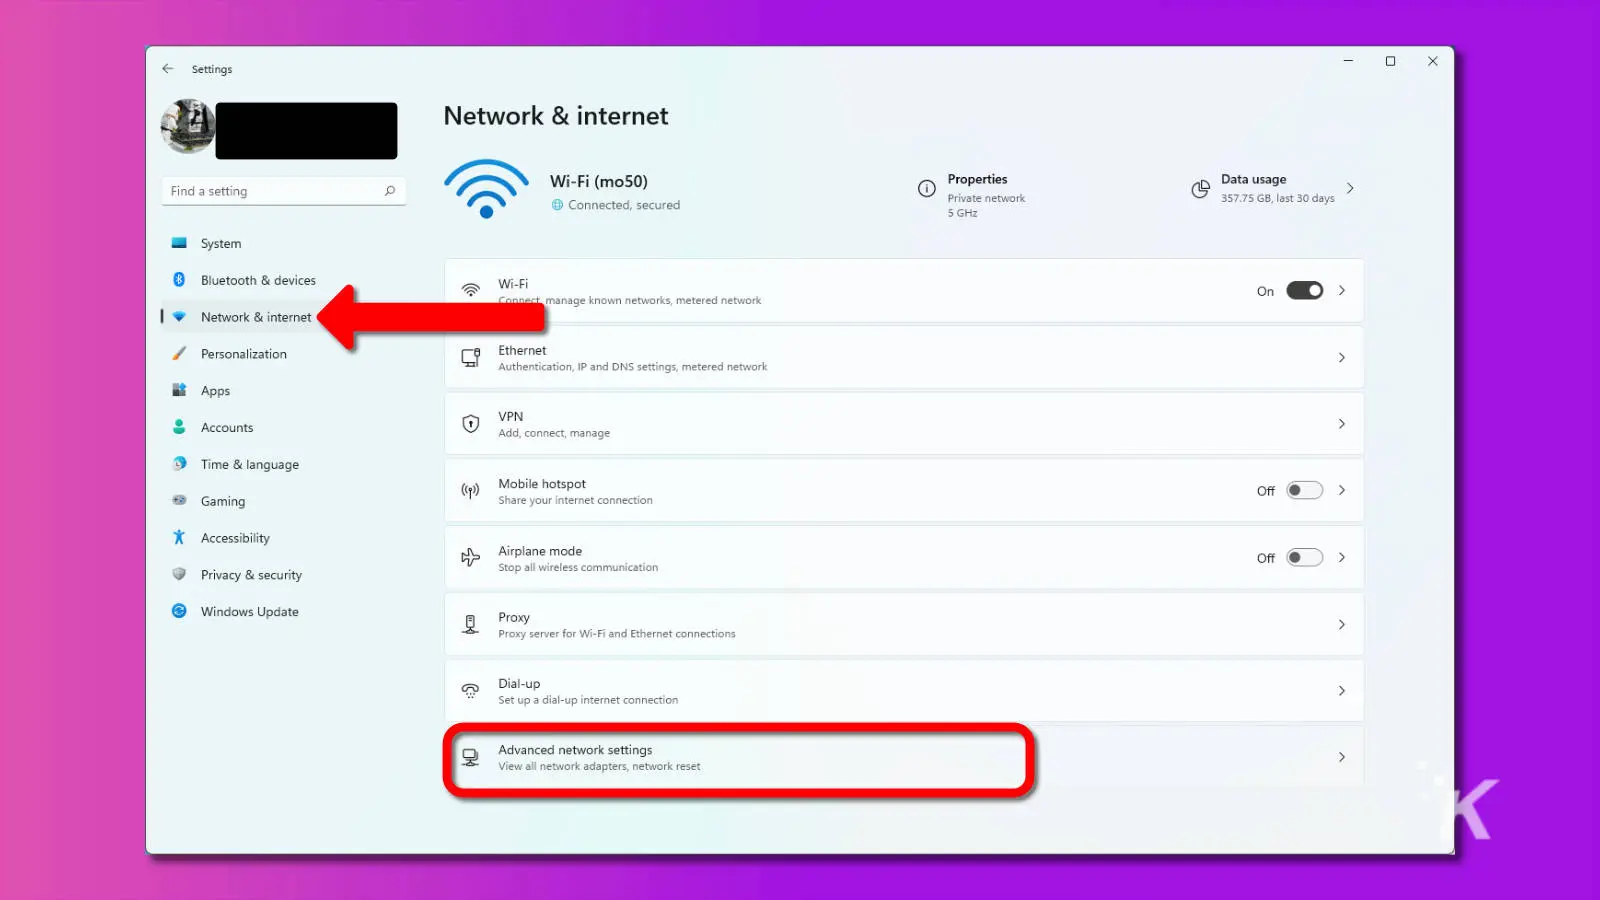This screenshot has width=1600, height=900.
Task: Open Gaming settings label
Action: point(223,501)
